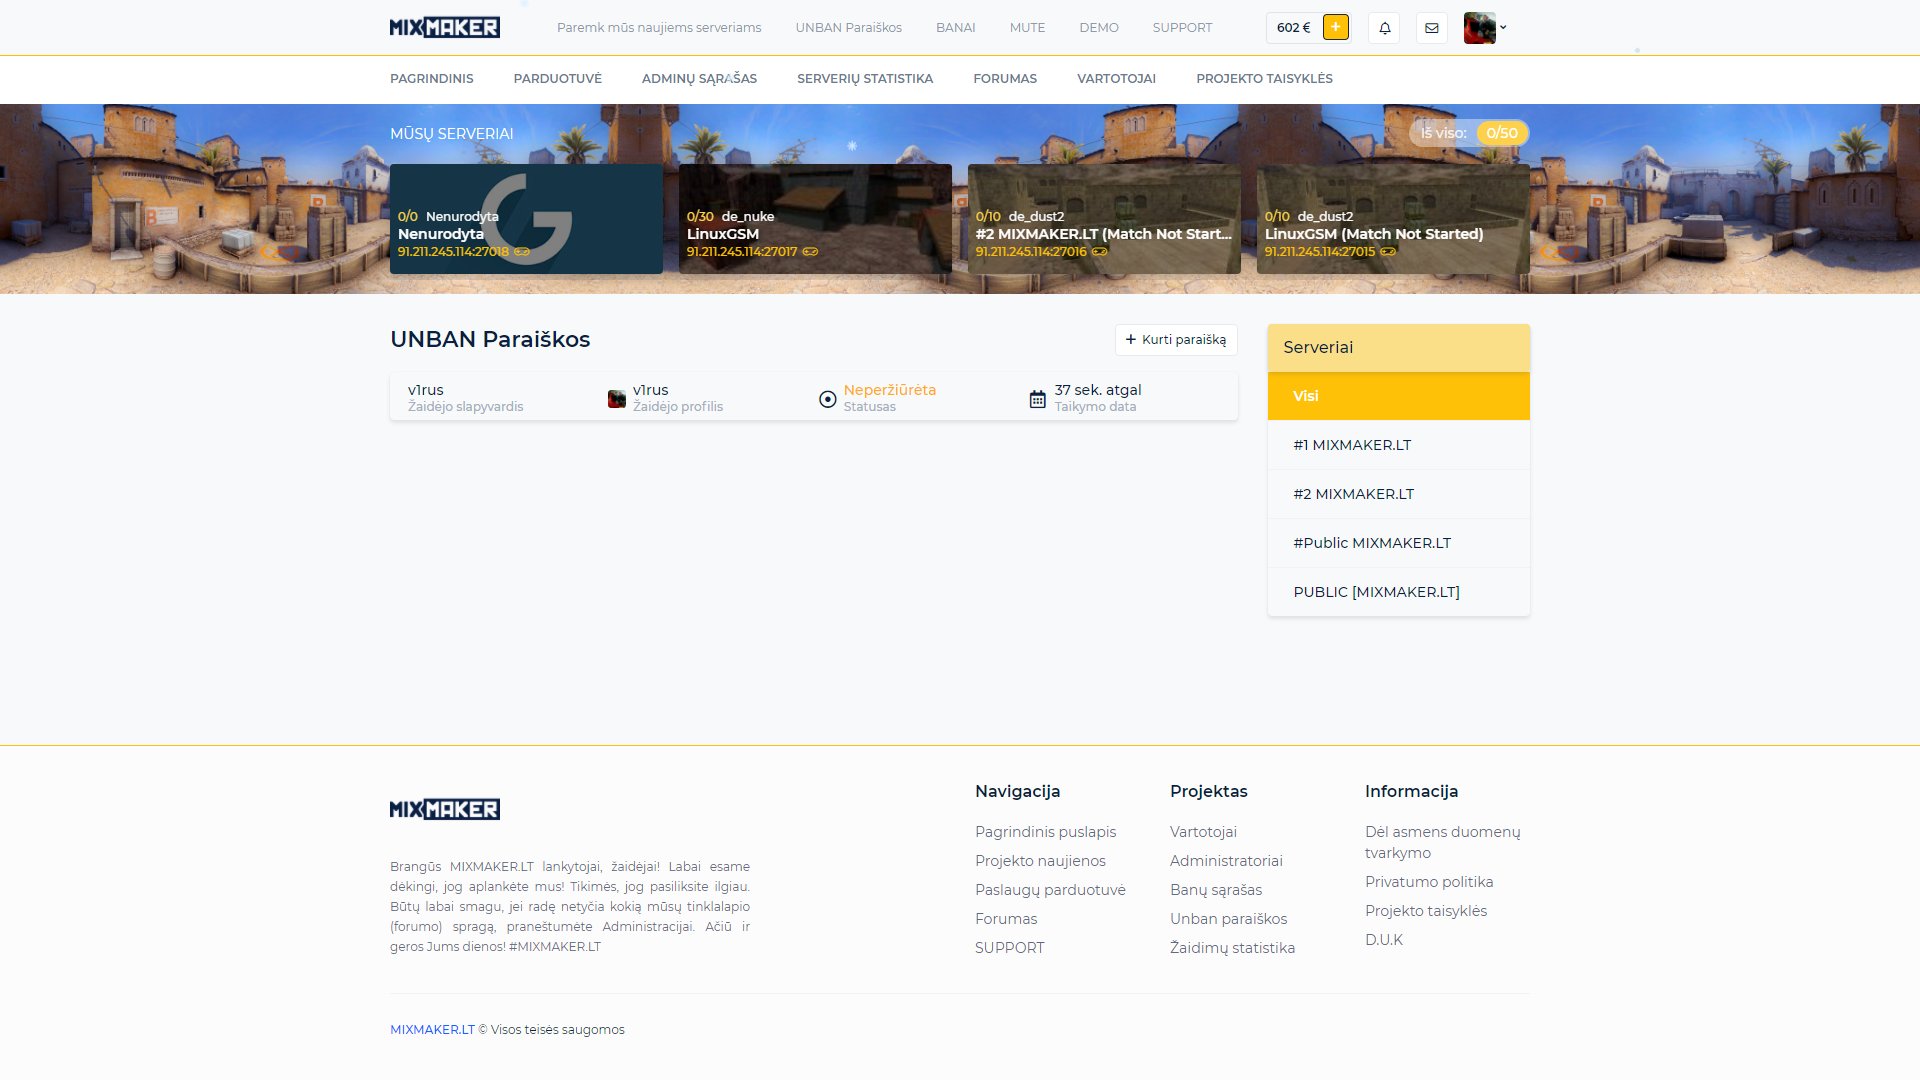Select the Visi server filter
This screenshot has height=1080, width=1920.
click(x=1398, y=396)
